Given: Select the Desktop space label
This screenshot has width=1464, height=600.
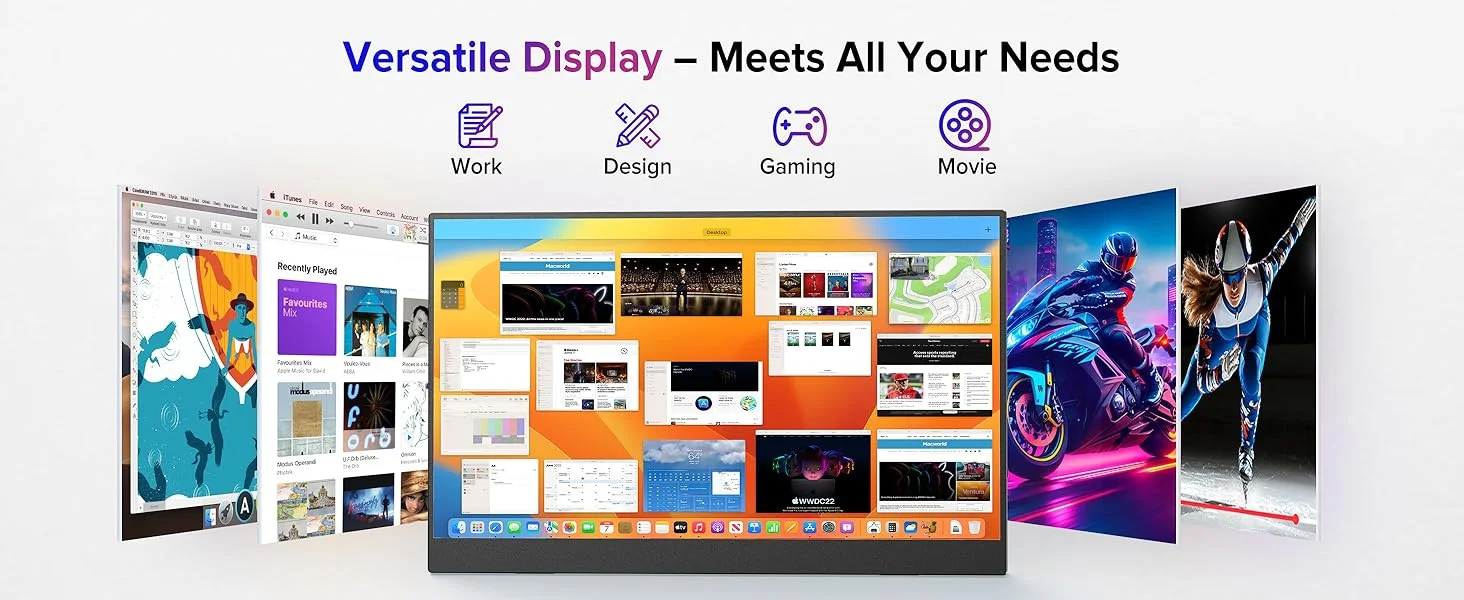Looking at the screenshot, I should pos(717,232).
